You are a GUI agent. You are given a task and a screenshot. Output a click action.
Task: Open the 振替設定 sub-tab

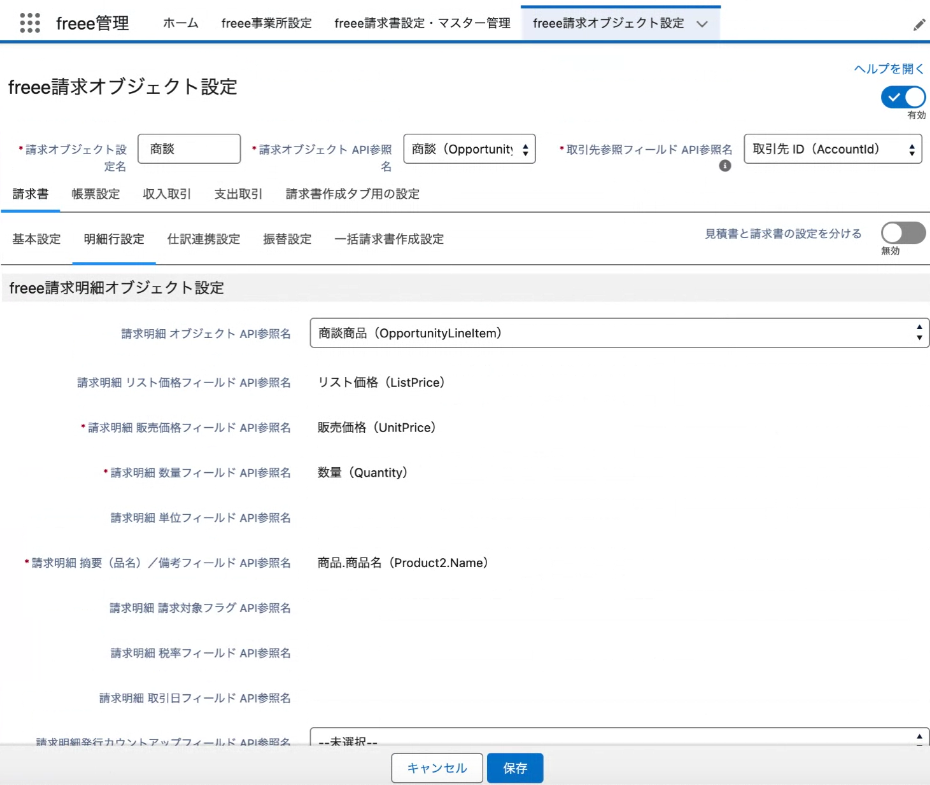tap(287, 239)
